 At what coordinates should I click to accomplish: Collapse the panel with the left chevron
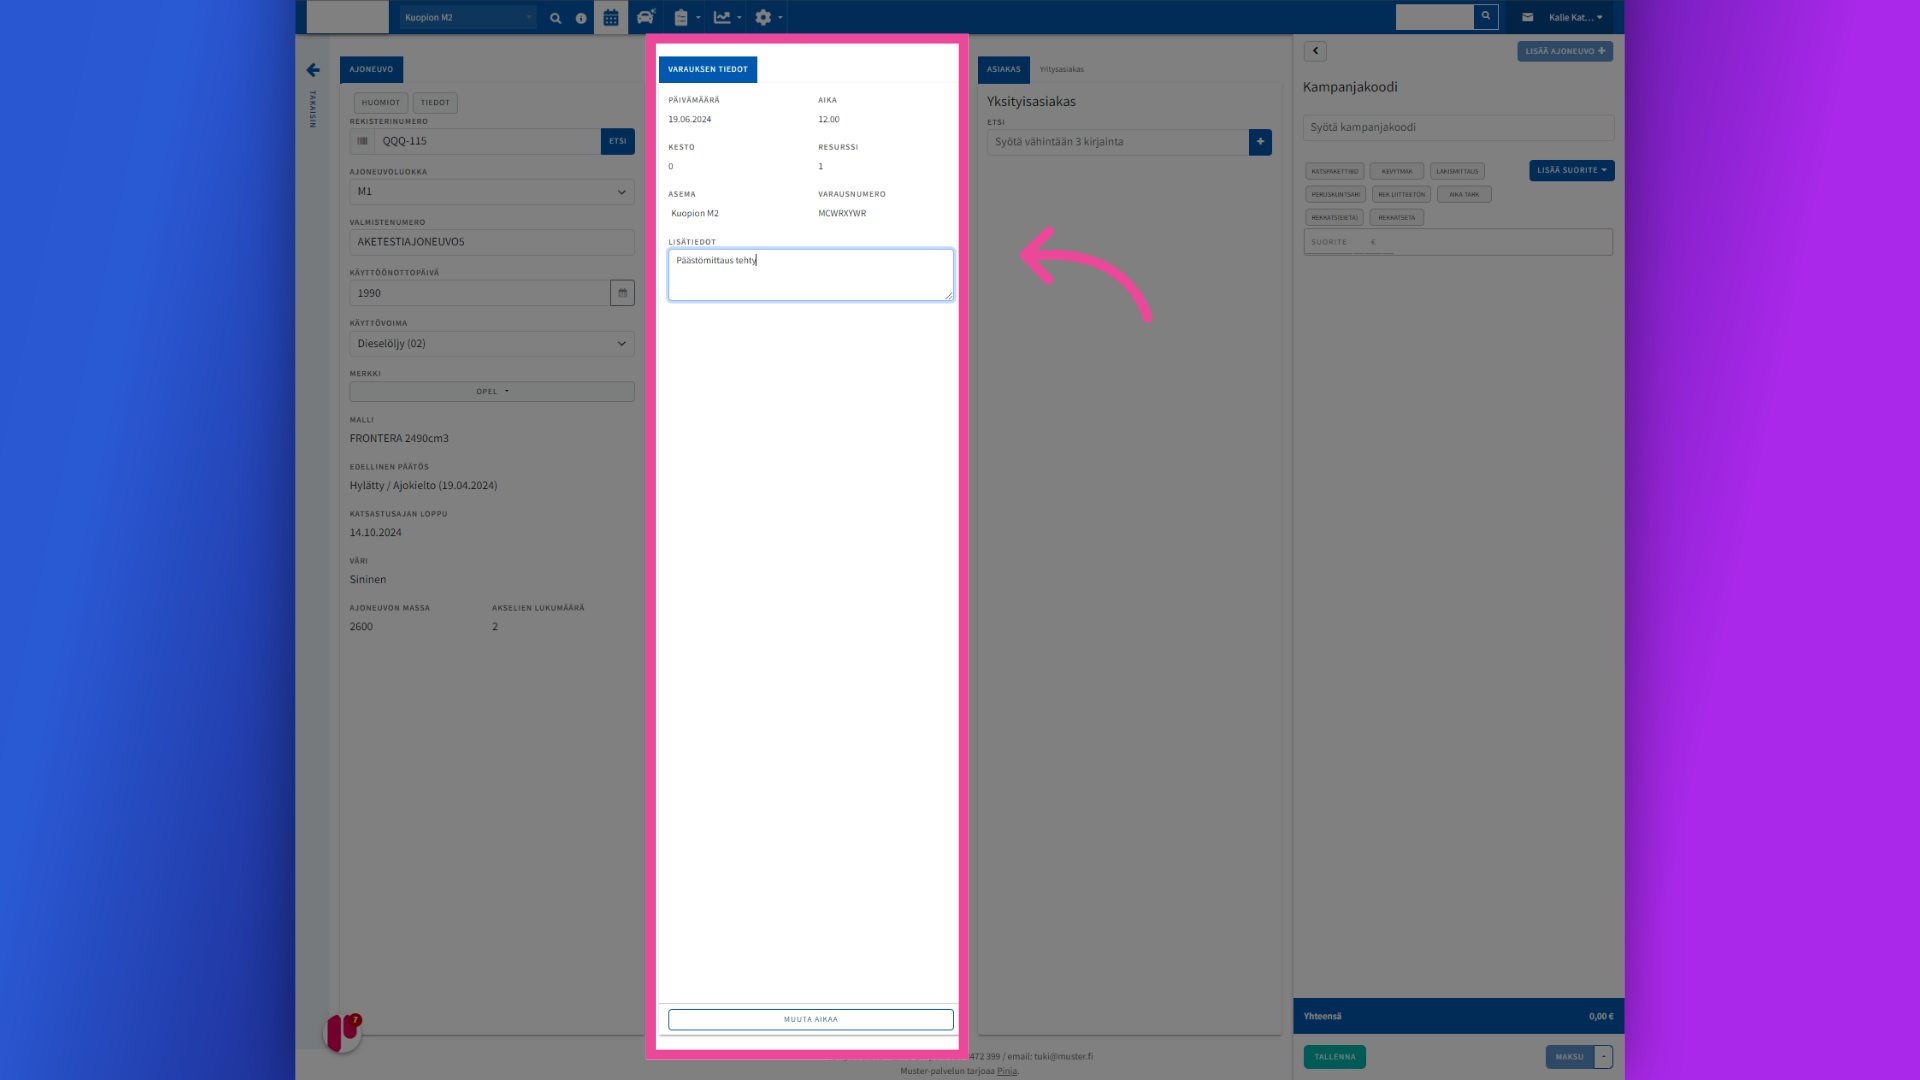(x=1315, y=51)
